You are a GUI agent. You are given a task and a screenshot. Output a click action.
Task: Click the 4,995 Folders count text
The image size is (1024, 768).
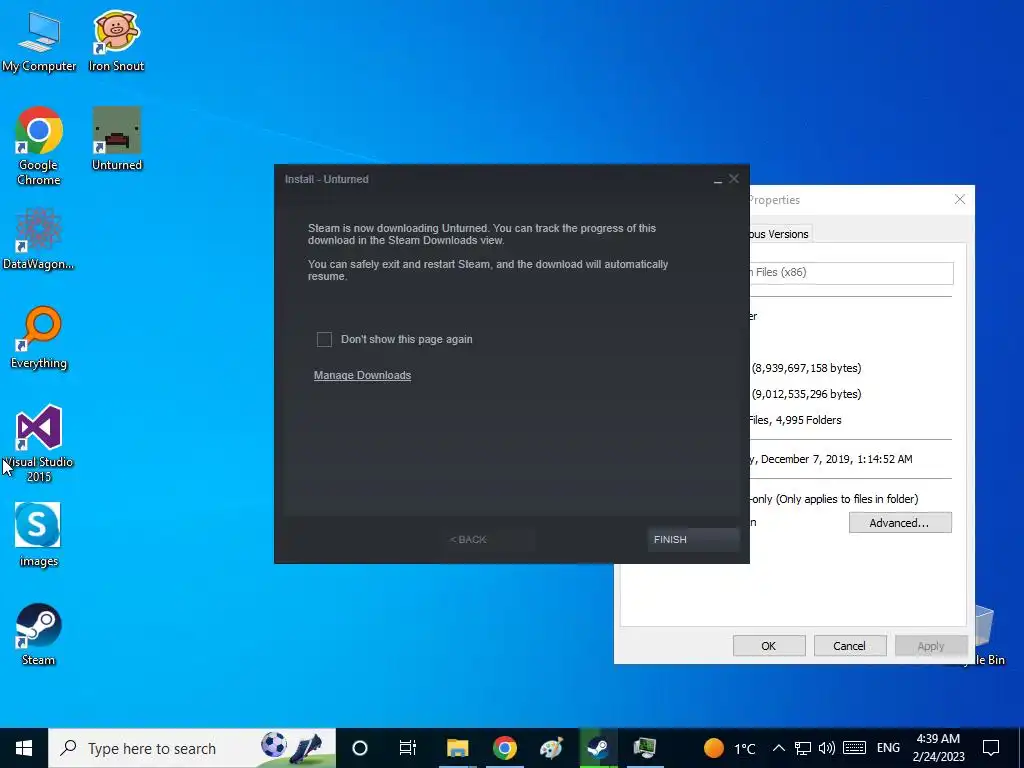(808, 421)
